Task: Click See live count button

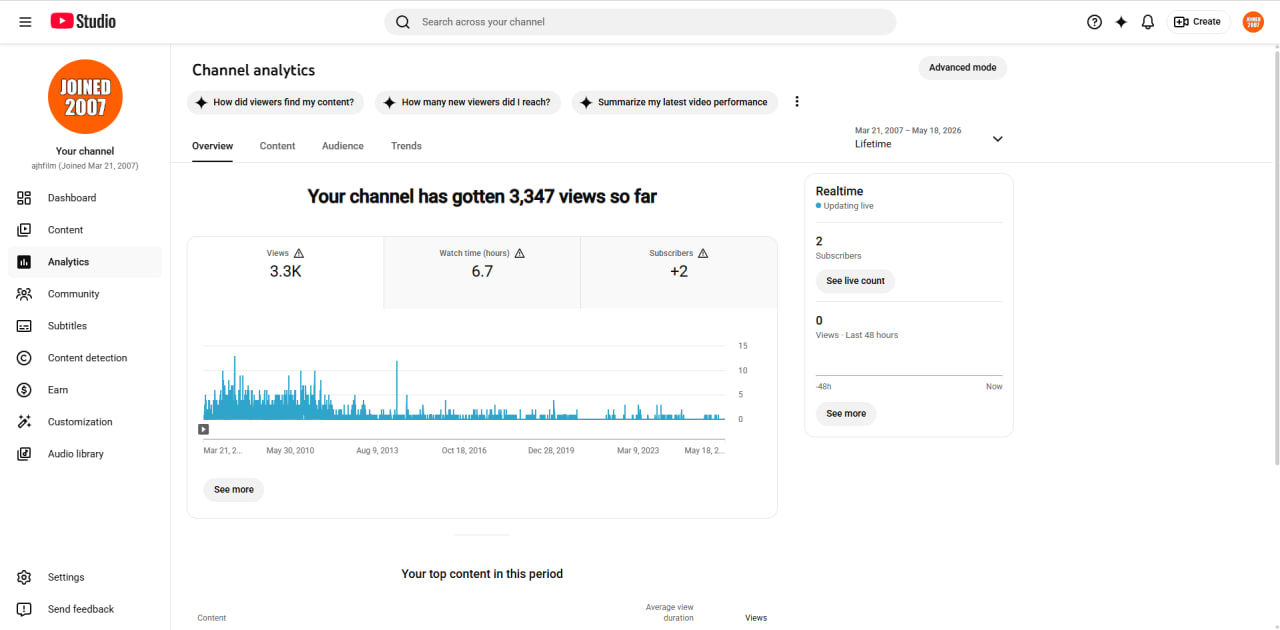Action: click(x=855, y=281)
